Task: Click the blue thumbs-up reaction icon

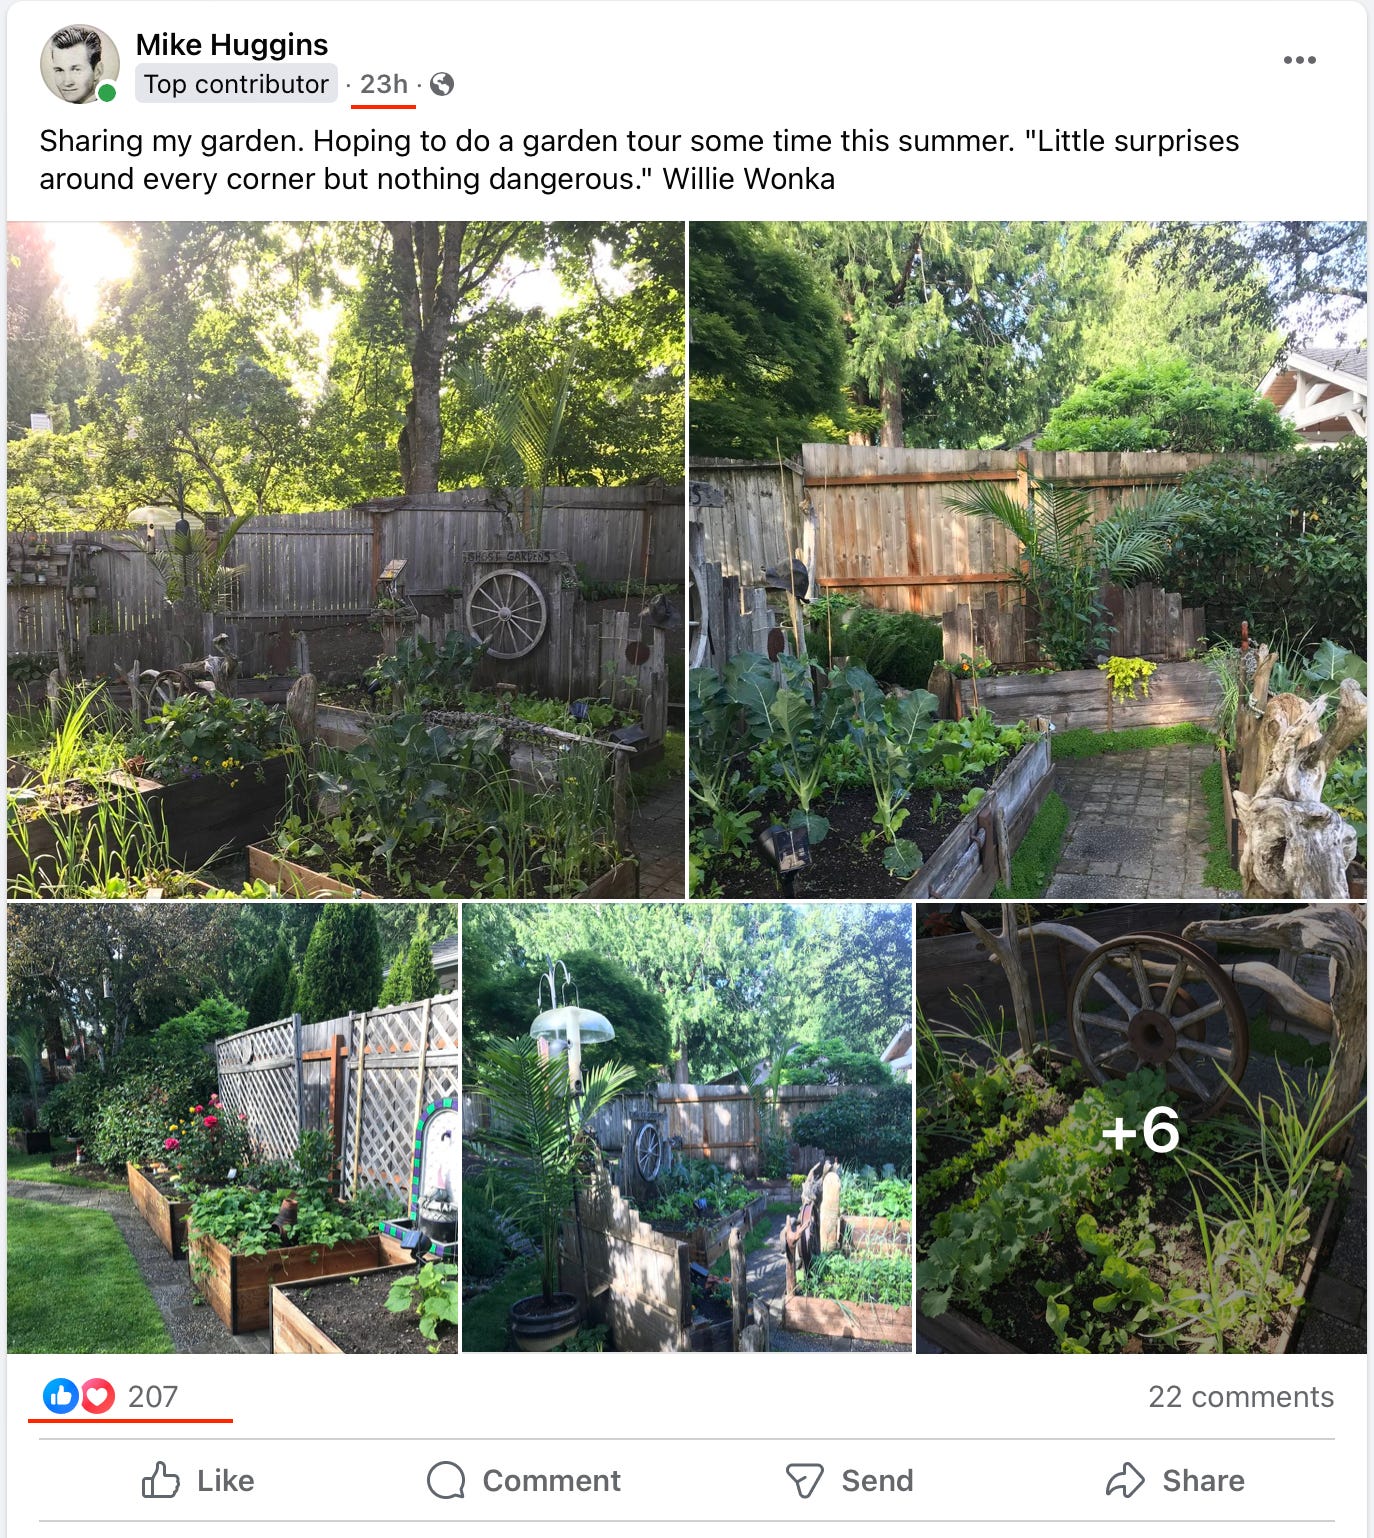Action: [x=61, y=1396]
